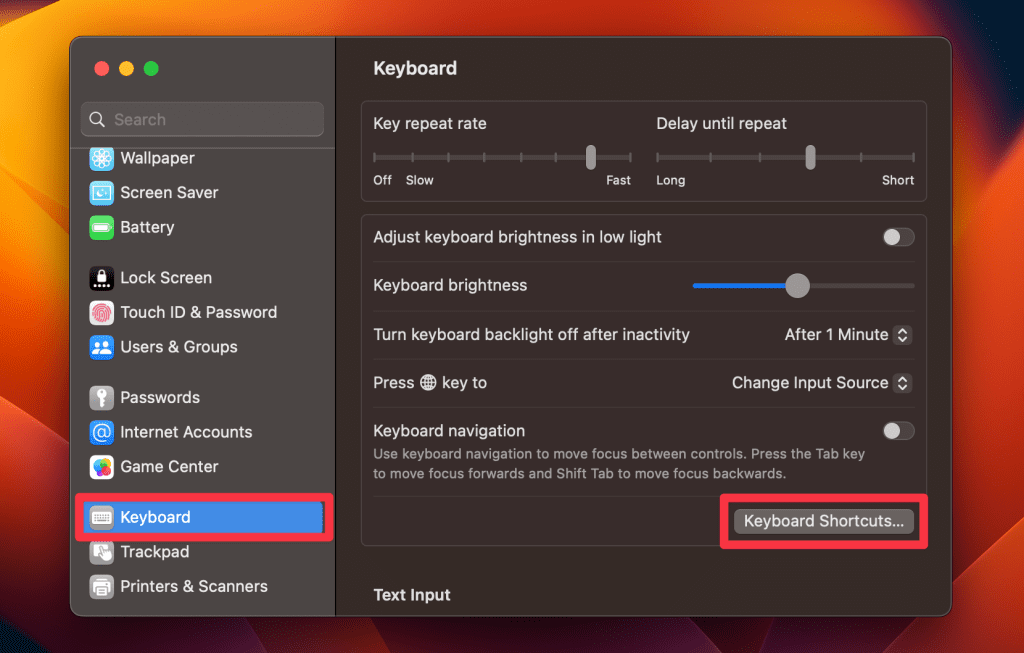Click the Passwords key icon
The height and width of the screenshot is (653, 1024).
pyautogui.click(x=101, y=398)
